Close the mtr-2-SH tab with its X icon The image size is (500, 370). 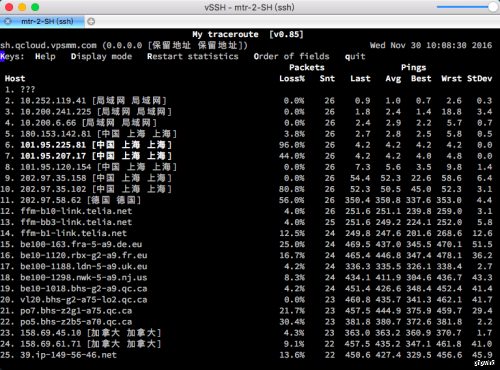pos(8,22)
